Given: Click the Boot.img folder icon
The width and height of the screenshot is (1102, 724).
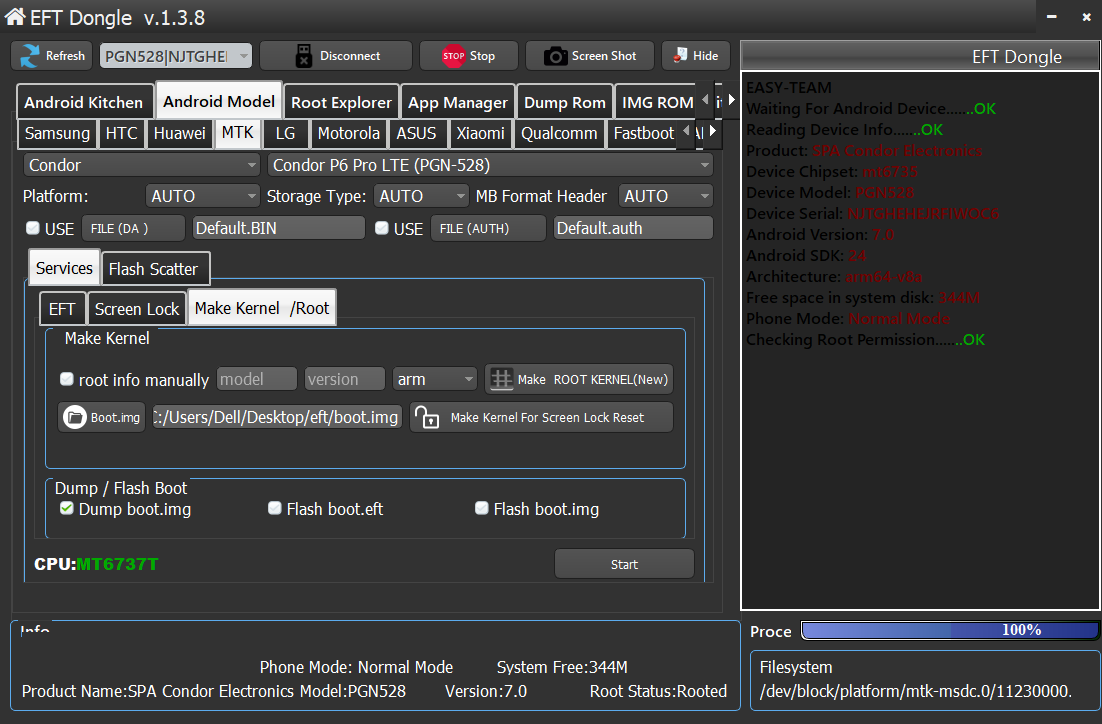Looking at the screenshot, I should (74, 417).
